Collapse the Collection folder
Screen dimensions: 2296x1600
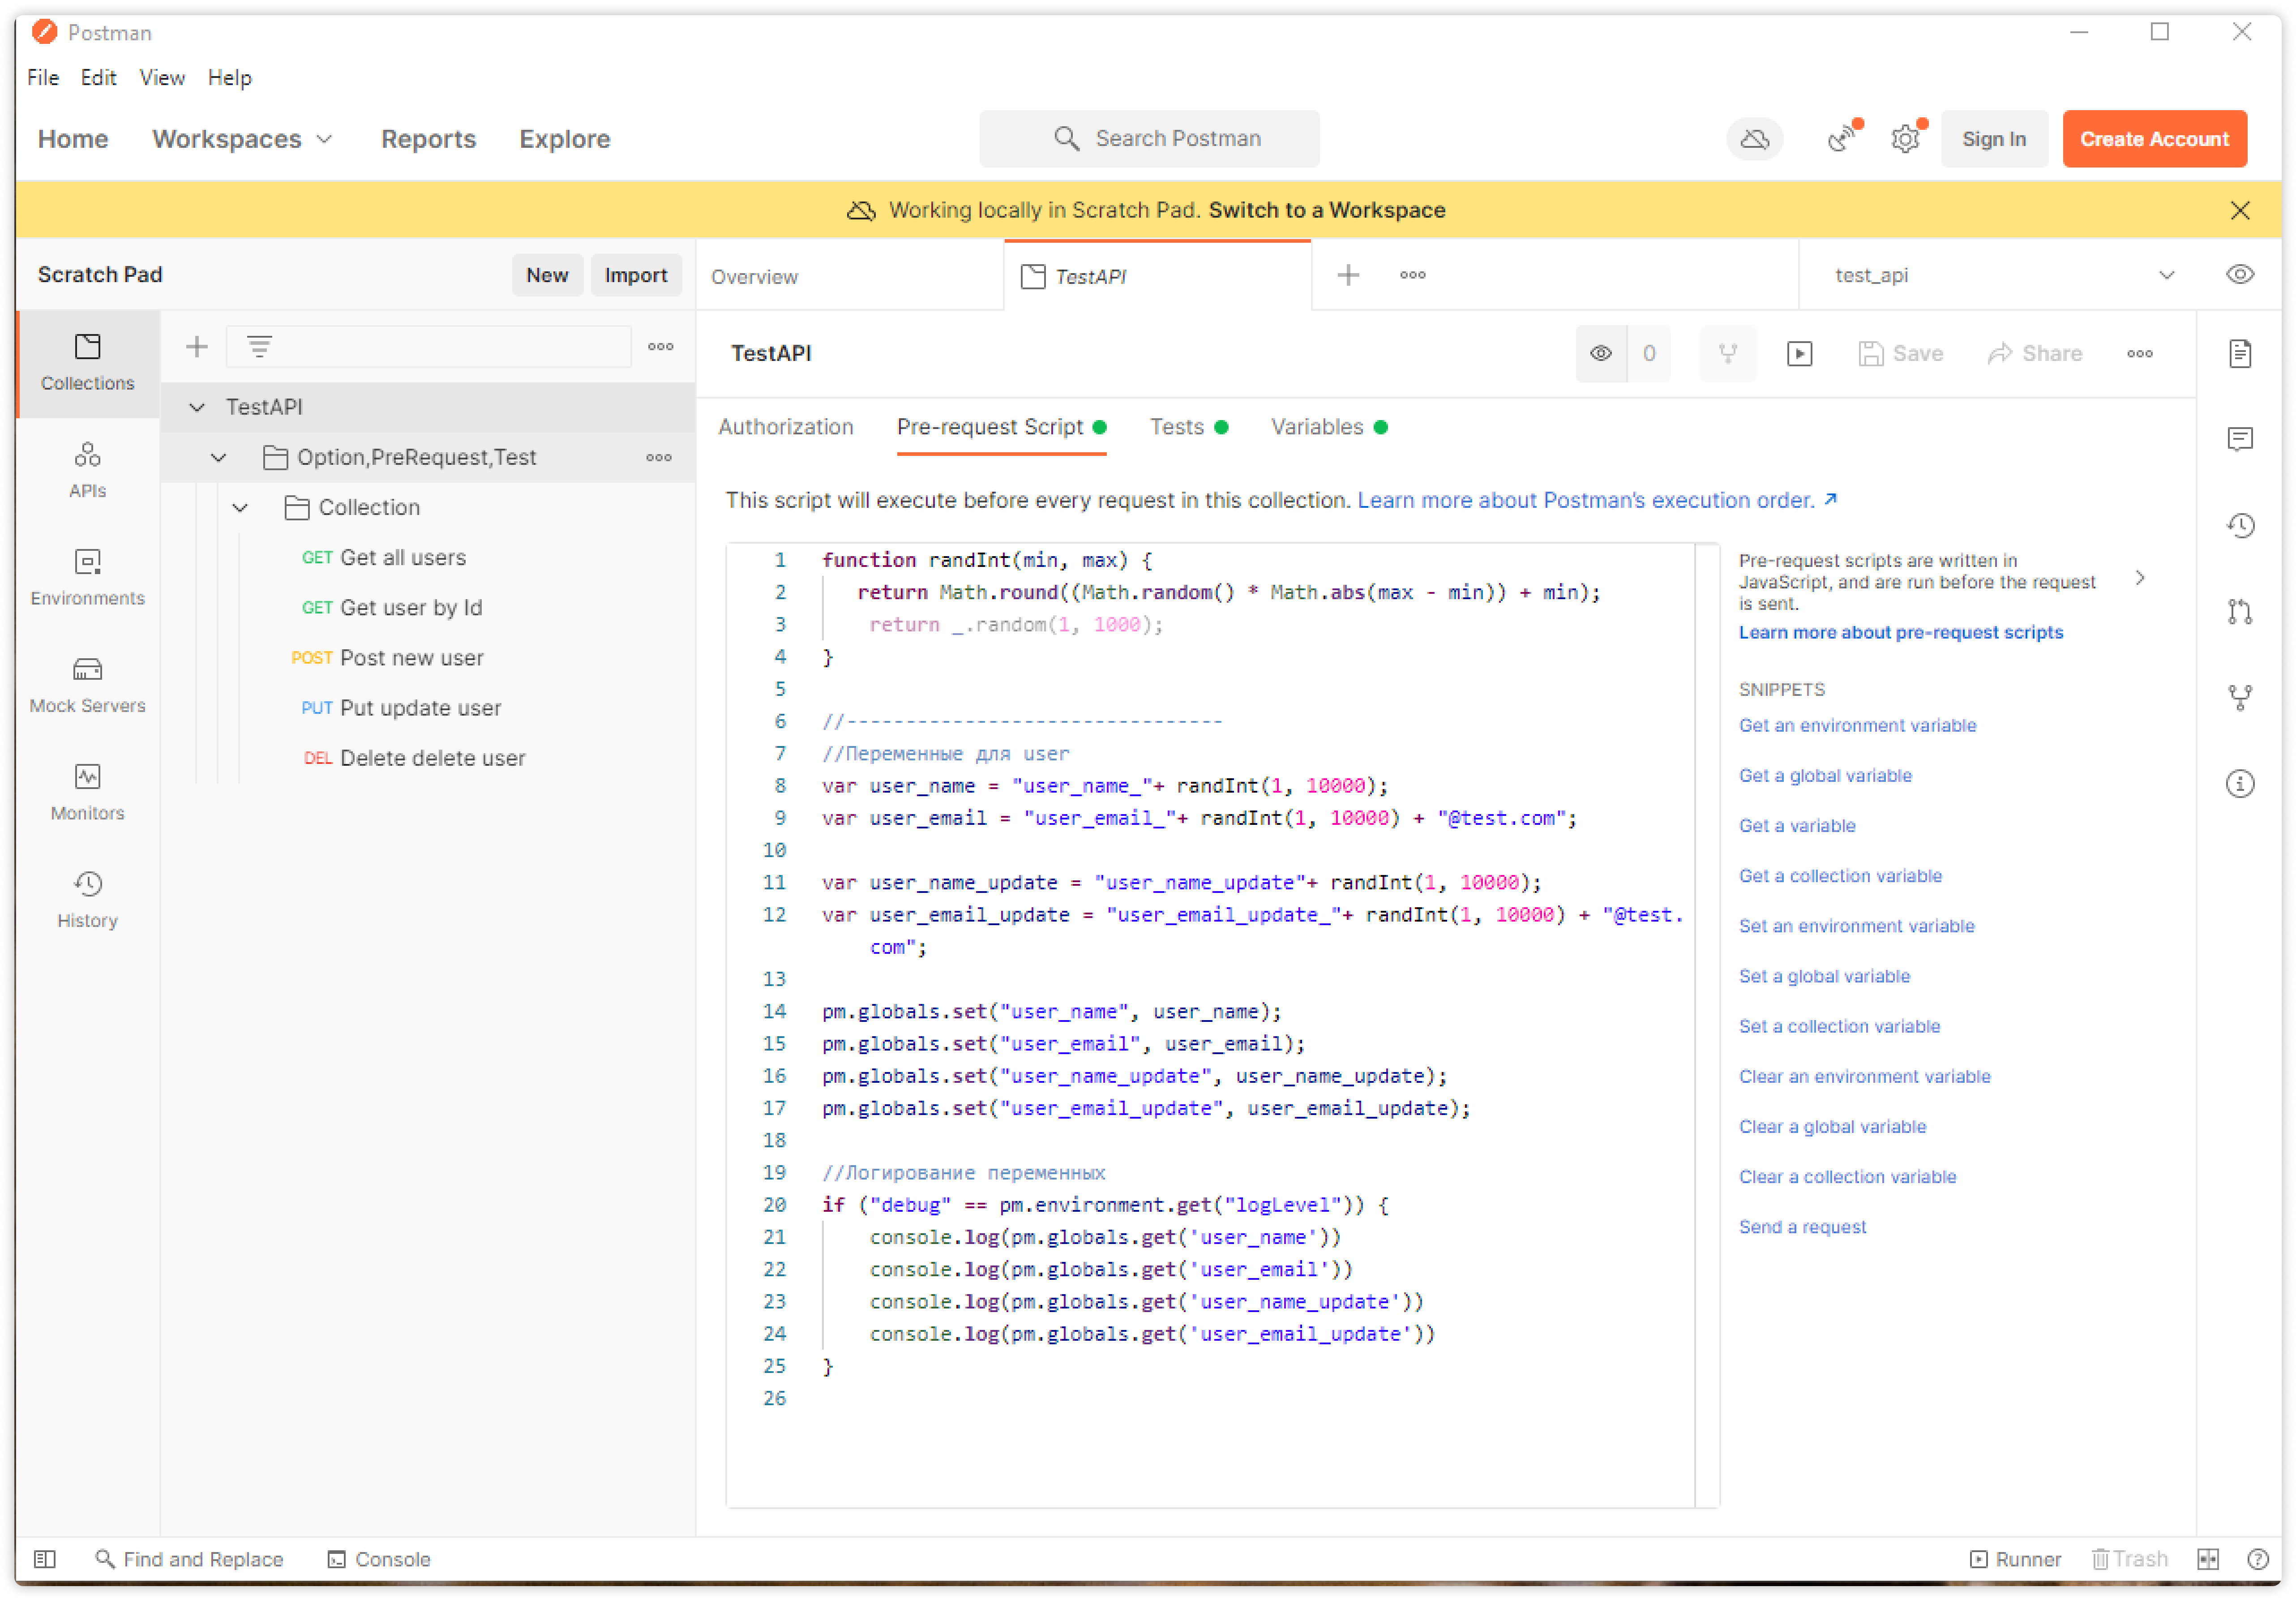[x=240, y=508]
